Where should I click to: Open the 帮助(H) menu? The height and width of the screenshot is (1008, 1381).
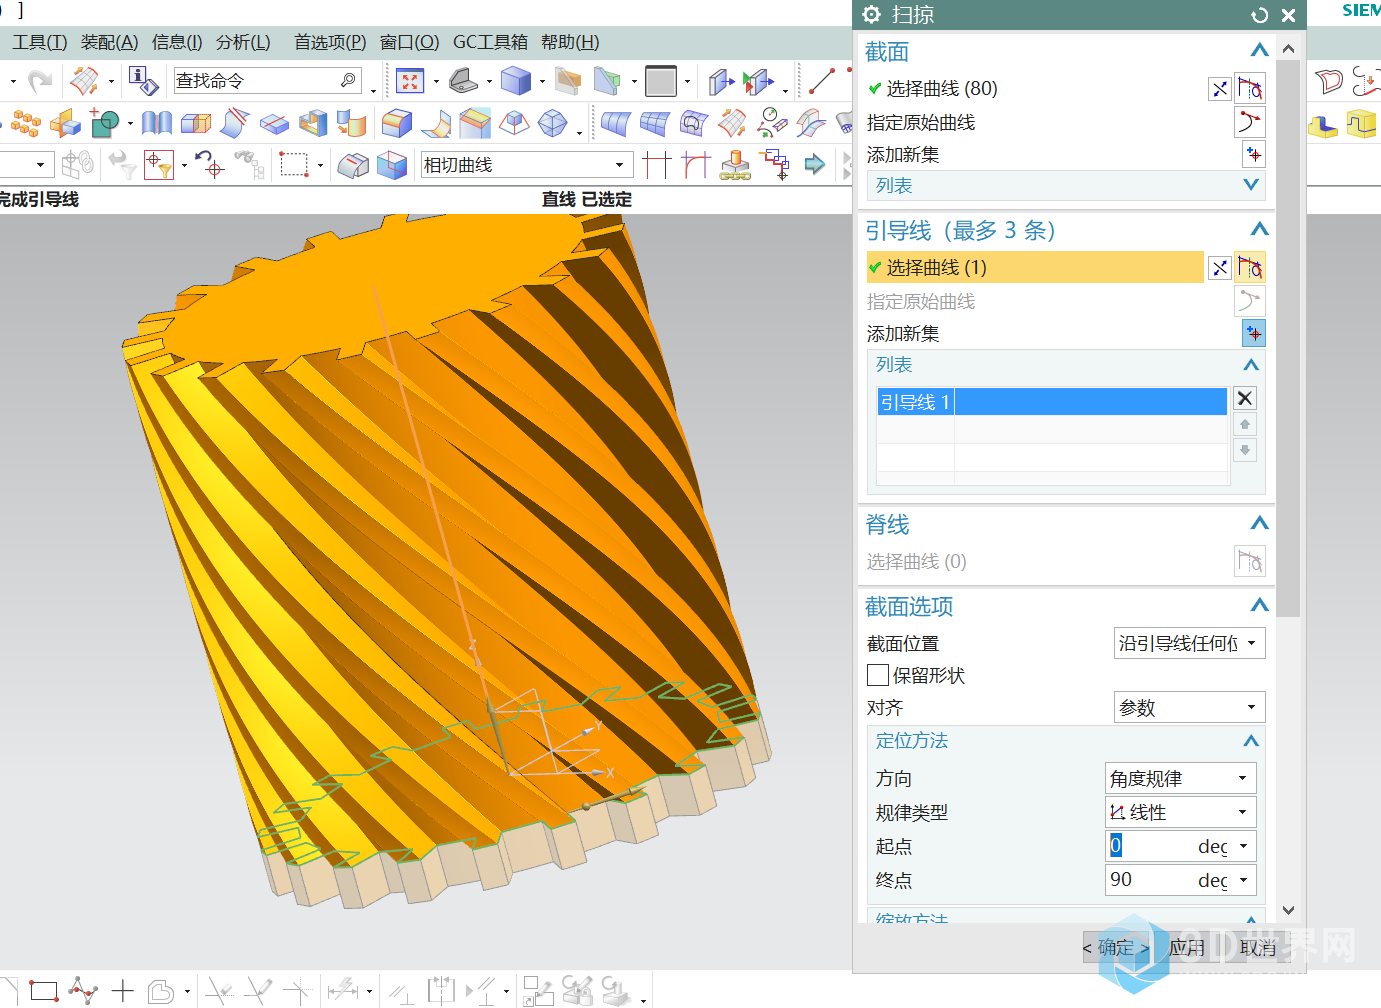click(570, 42)
